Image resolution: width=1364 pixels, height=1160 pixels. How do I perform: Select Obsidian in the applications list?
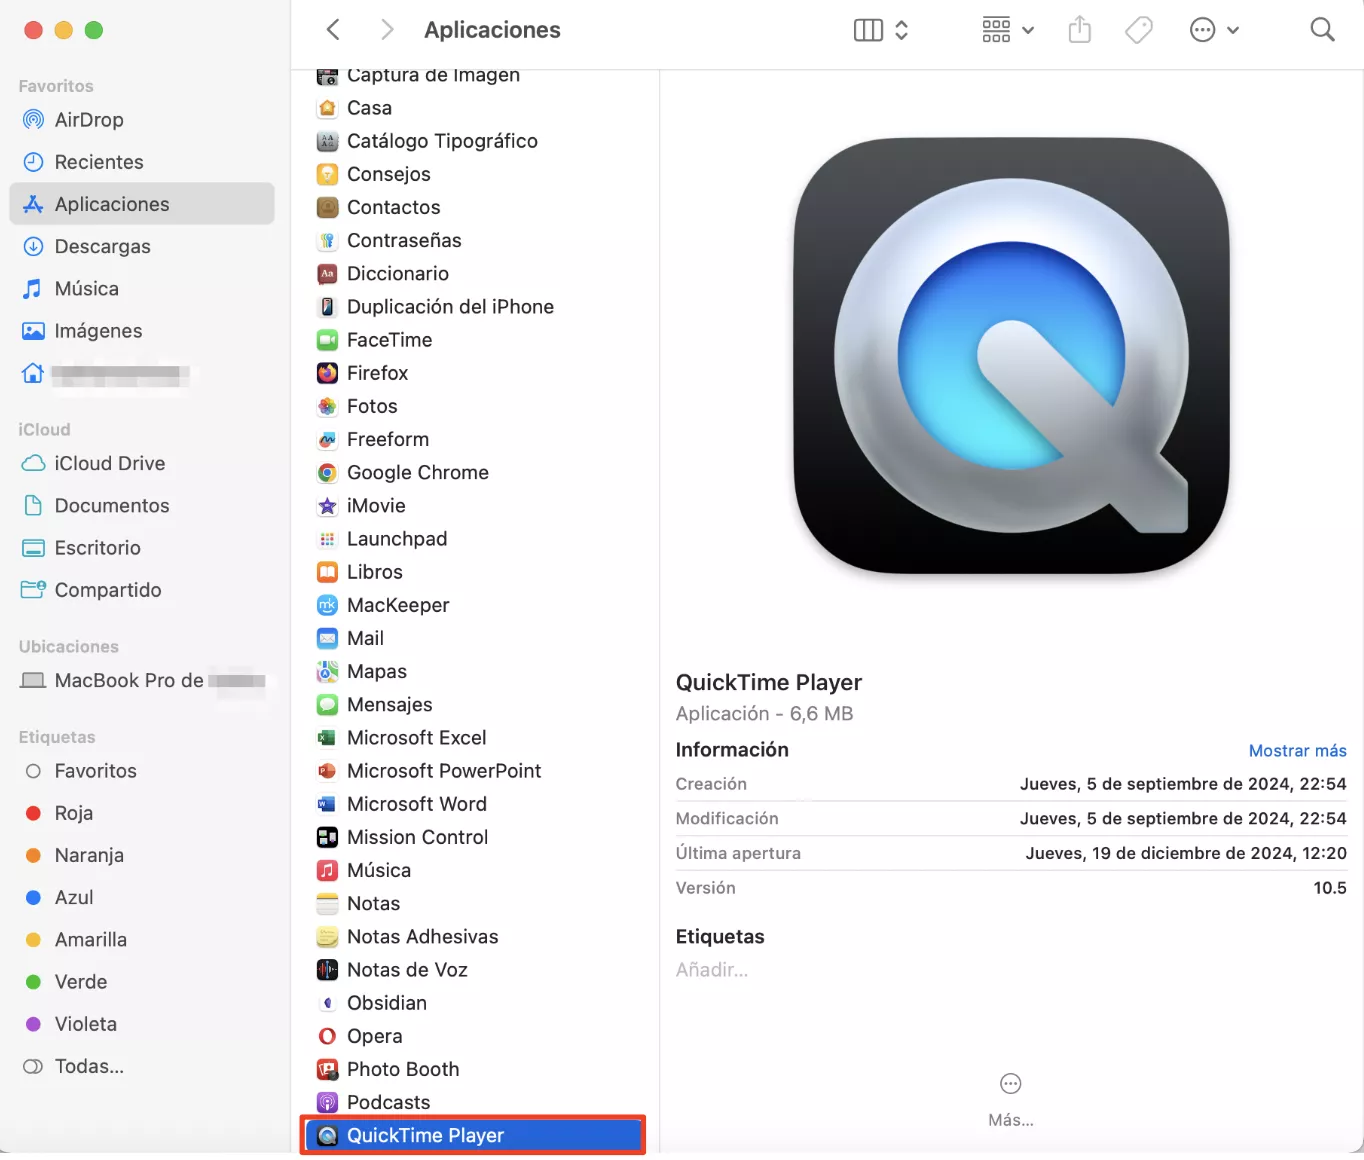click(386, 1003)
